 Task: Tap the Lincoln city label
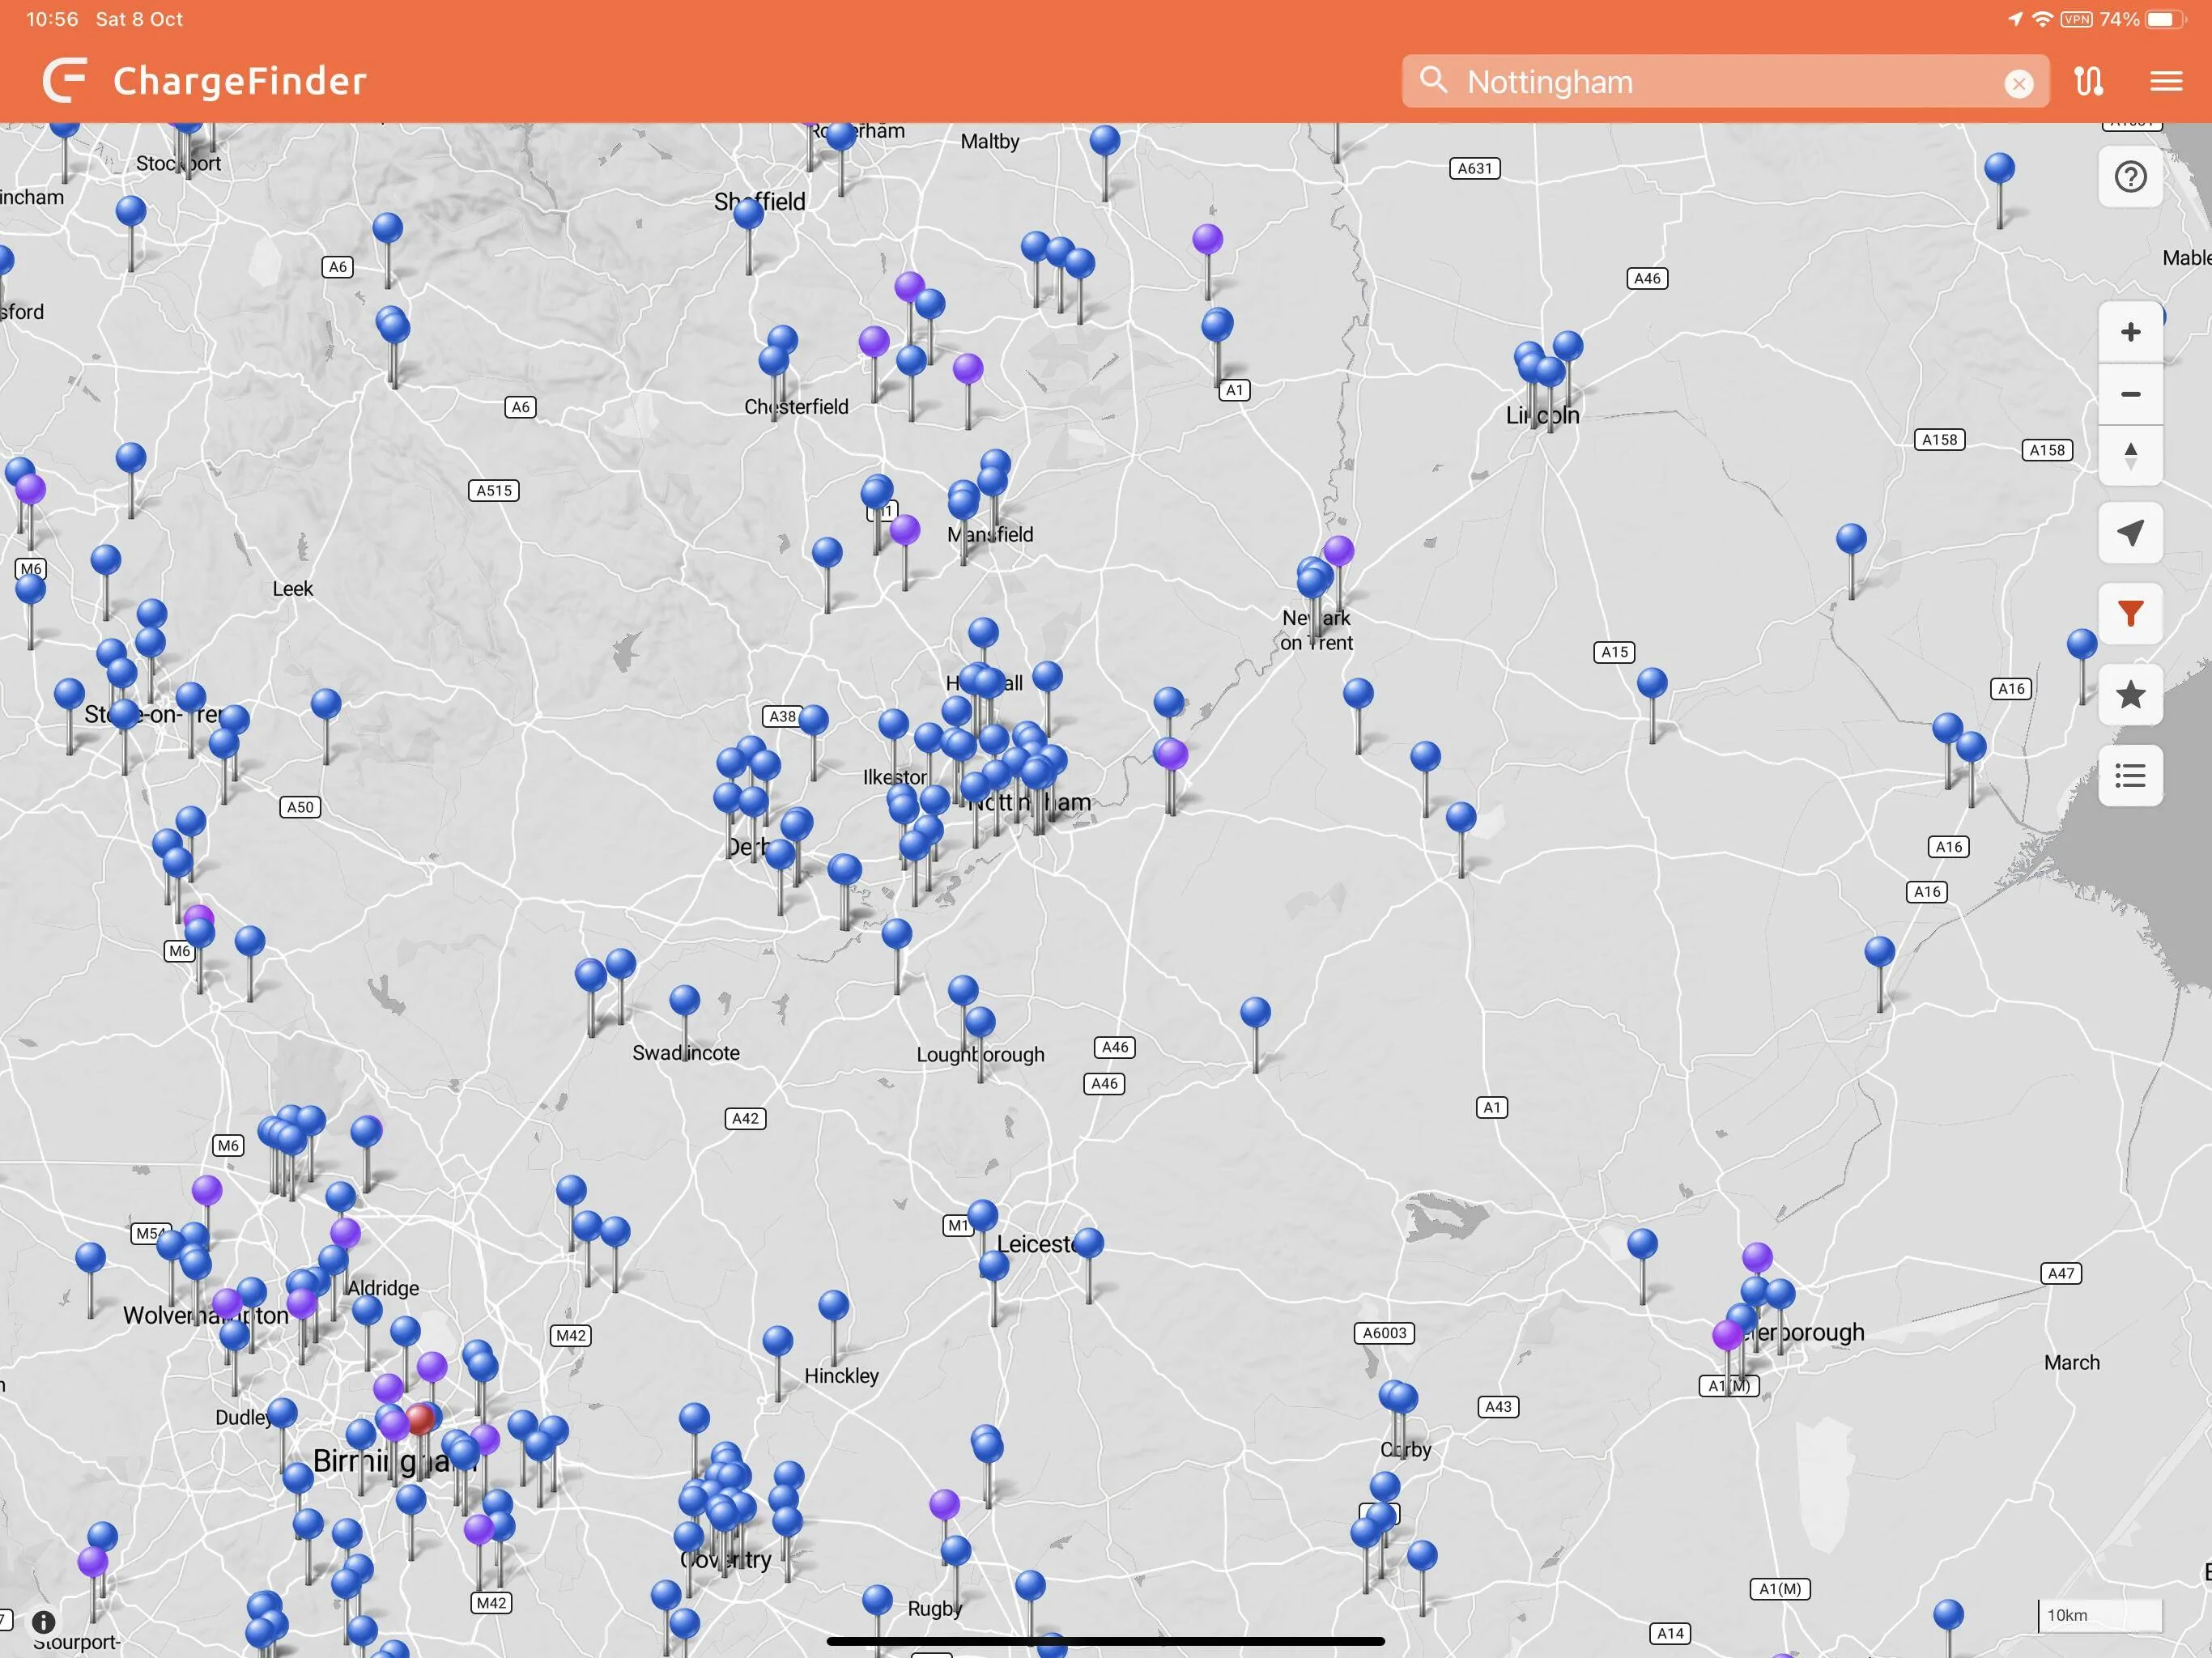[x=1543, y=415]
